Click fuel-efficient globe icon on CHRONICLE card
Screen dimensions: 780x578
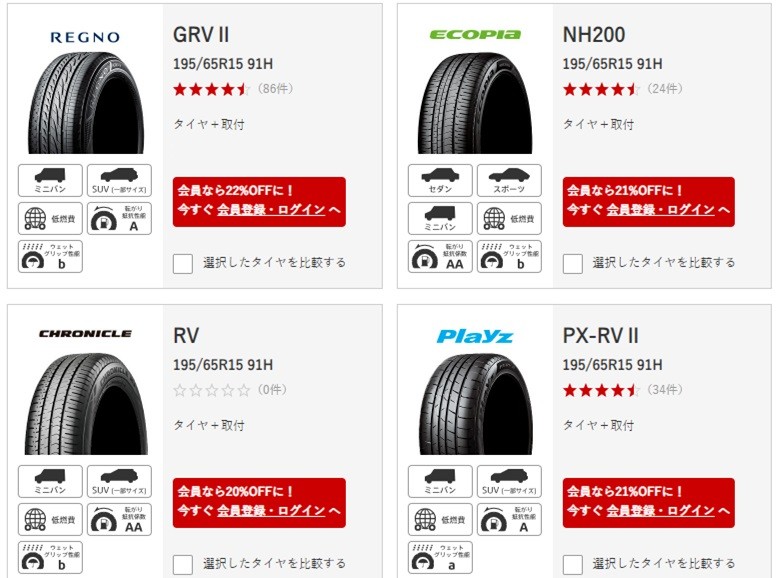50,519
